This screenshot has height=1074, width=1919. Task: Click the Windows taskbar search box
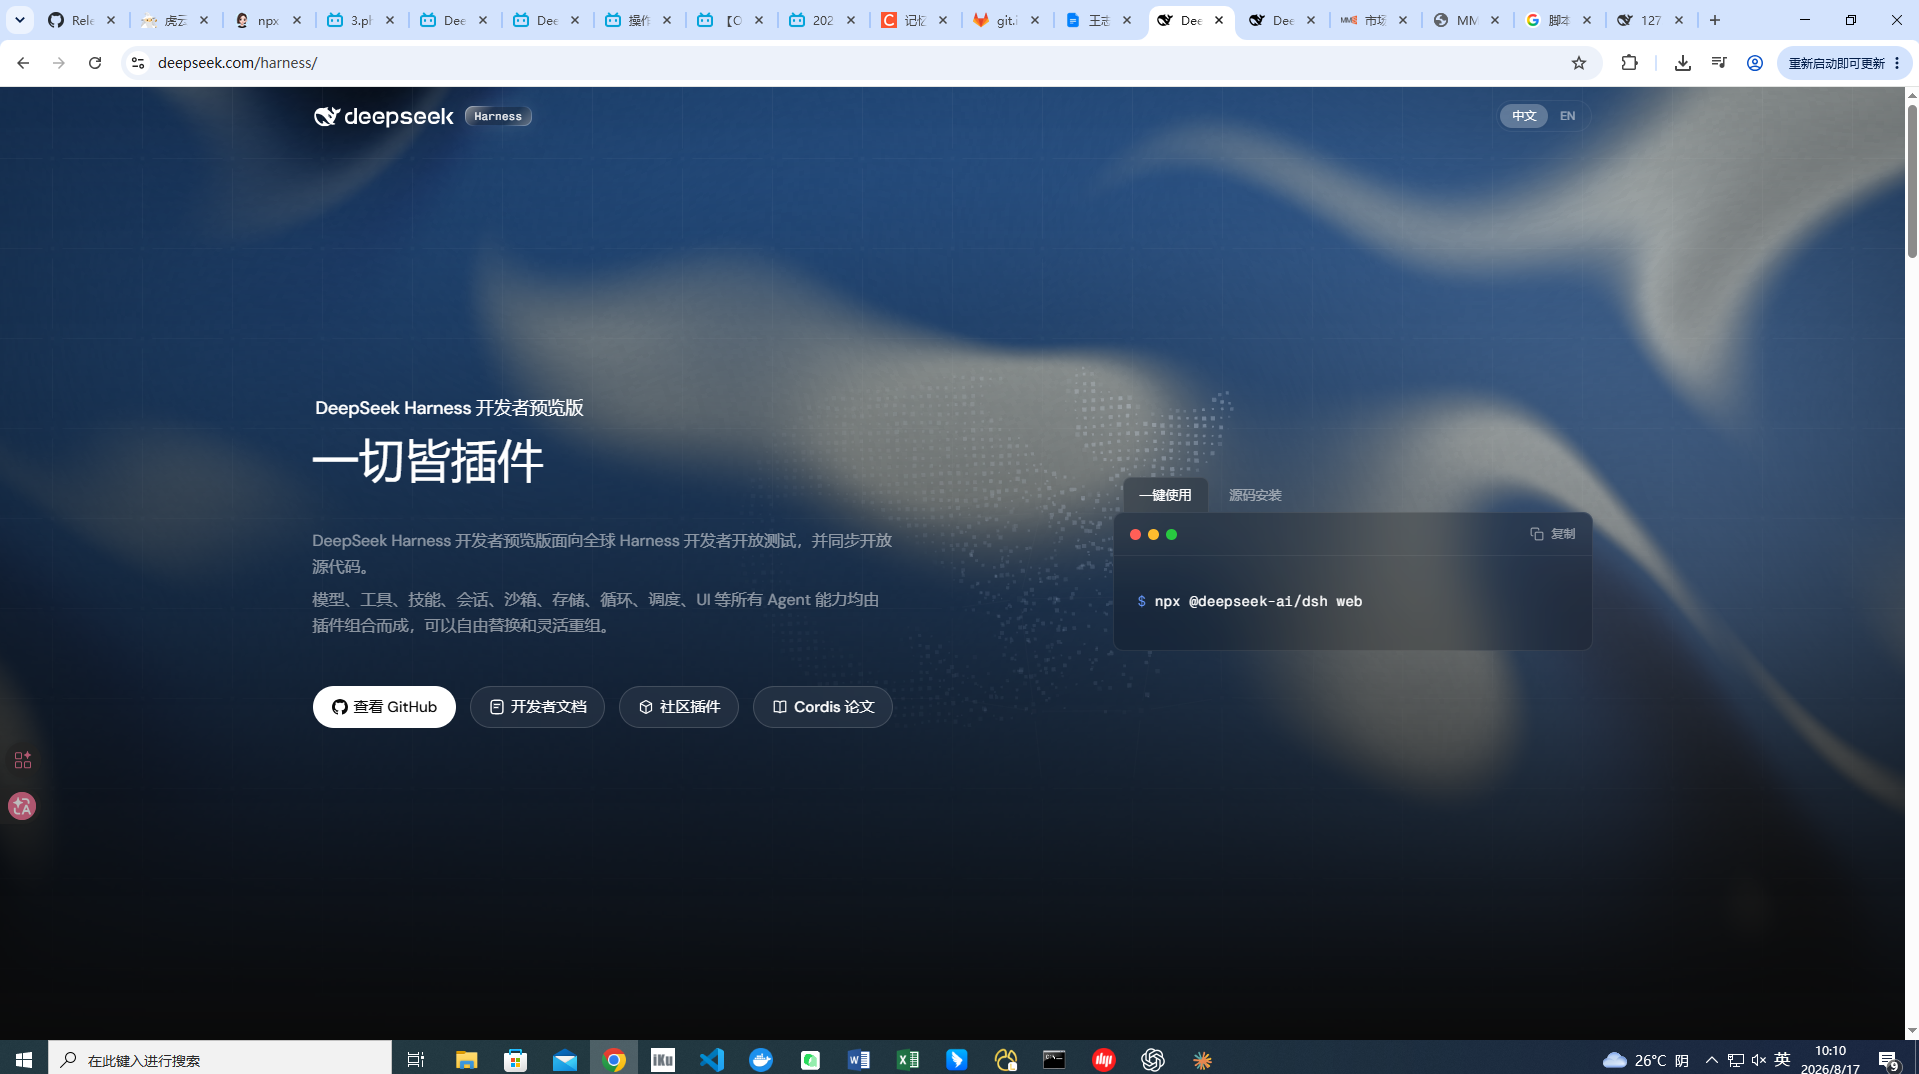pos(220,1059)
